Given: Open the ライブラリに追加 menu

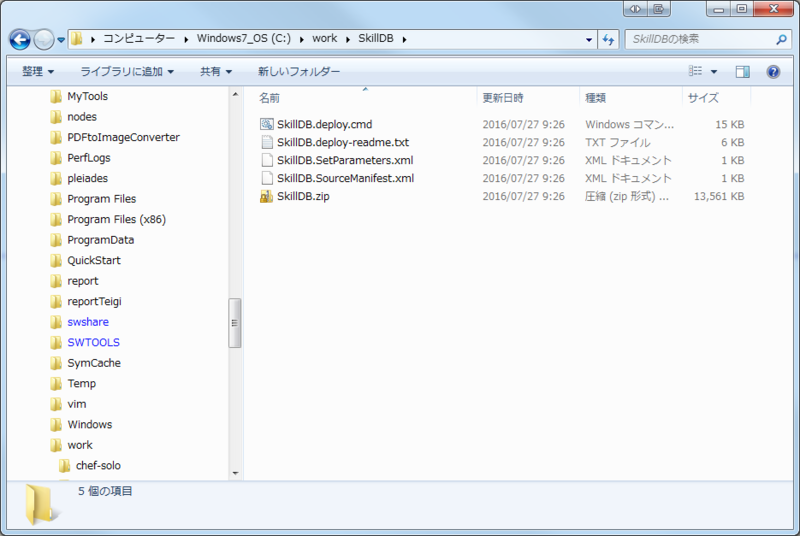Looking at the screenshot, I should pyautogui.click(x=127, y=71).
